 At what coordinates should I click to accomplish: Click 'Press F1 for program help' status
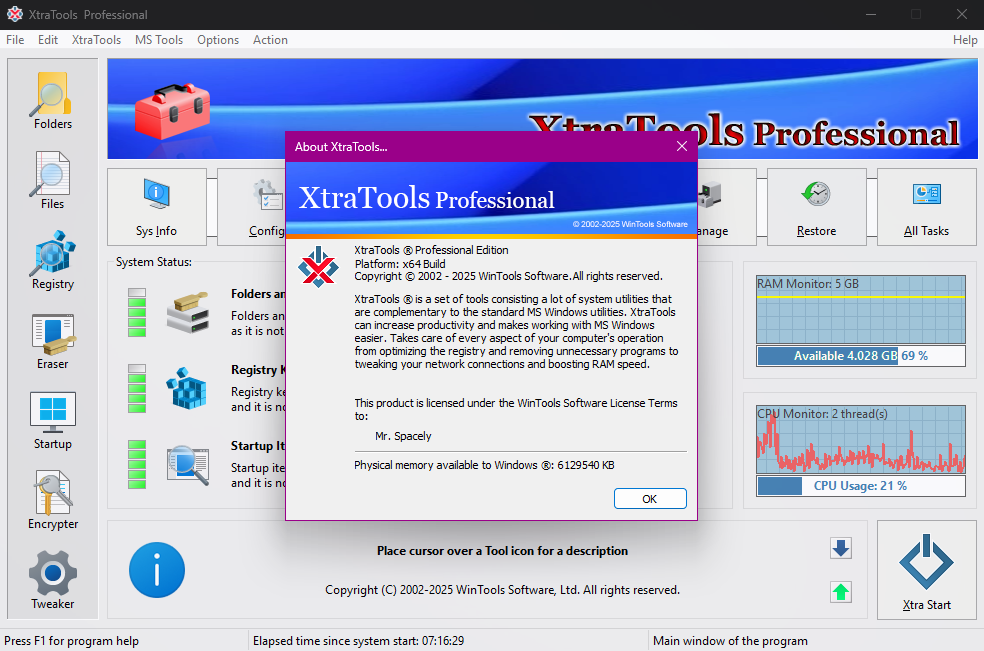(x=72, y=641)
